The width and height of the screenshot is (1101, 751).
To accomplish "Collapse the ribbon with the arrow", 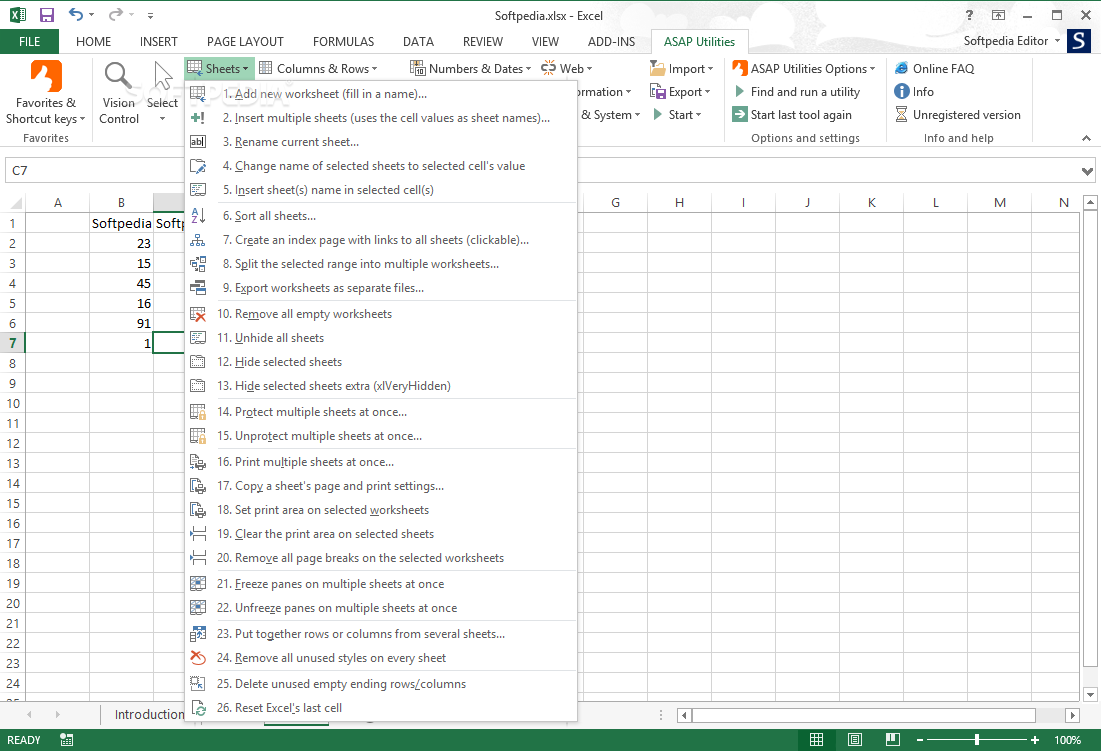I will [1086, 138].
